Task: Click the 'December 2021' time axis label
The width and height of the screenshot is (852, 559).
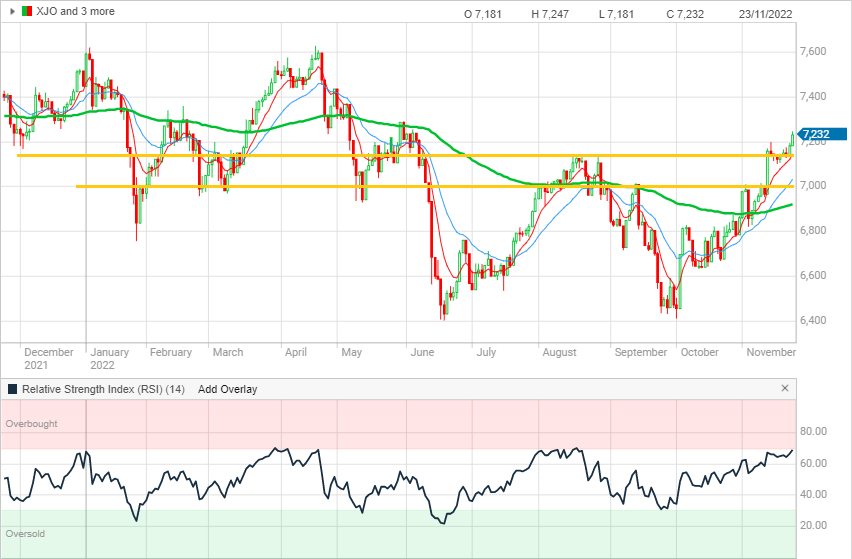Action: tap(49, 359)
